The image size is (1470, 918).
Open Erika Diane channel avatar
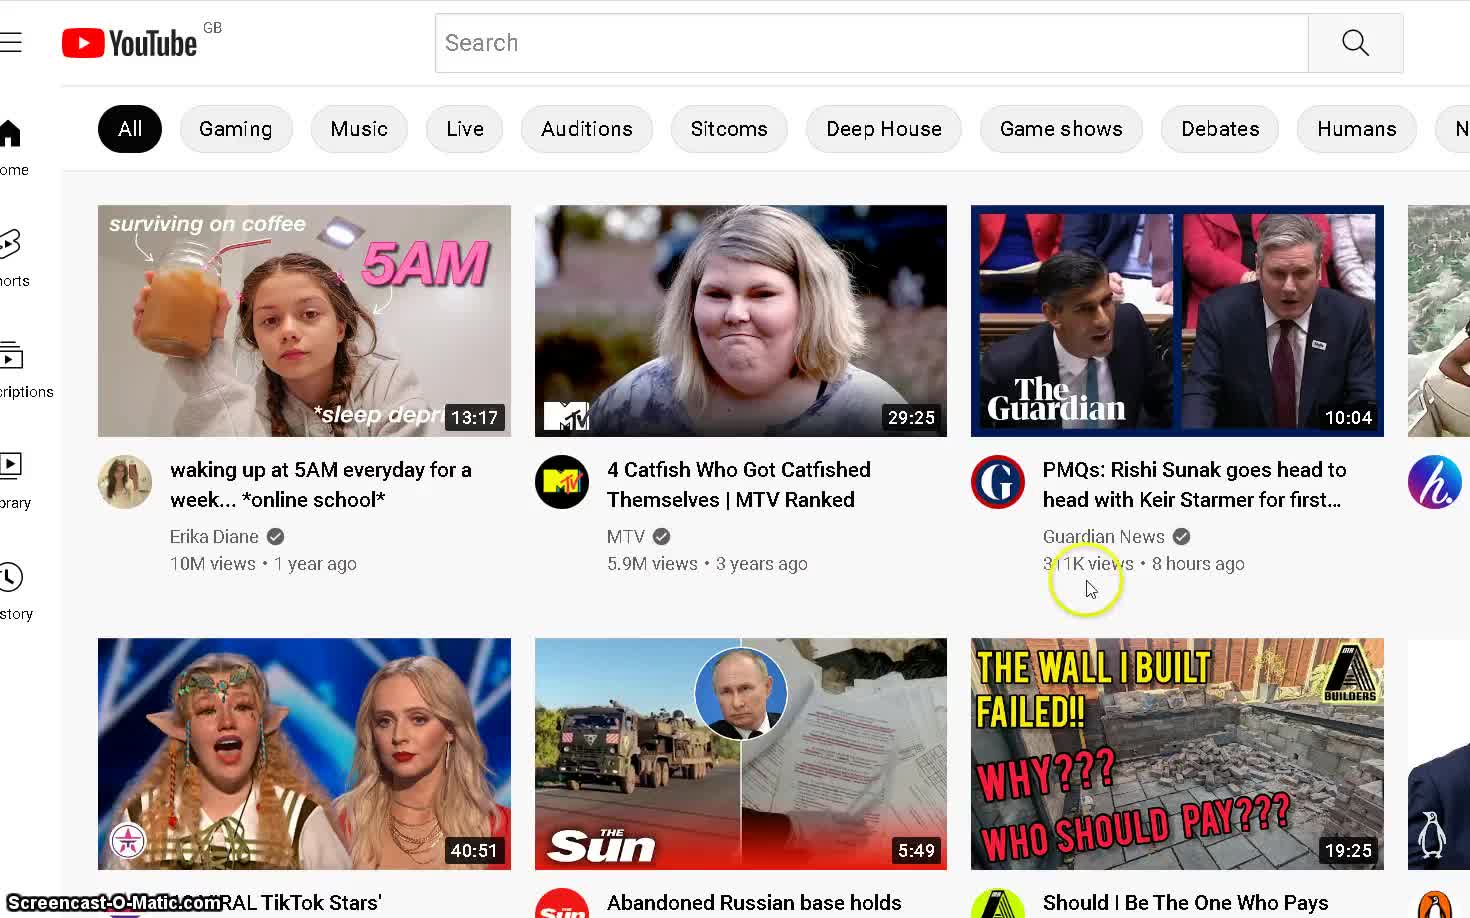pos(125,482)
